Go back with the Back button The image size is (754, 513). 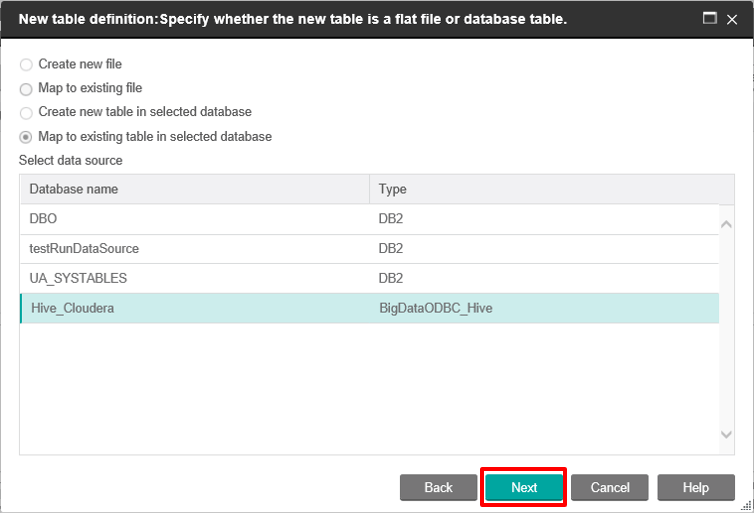click(438, 488)
